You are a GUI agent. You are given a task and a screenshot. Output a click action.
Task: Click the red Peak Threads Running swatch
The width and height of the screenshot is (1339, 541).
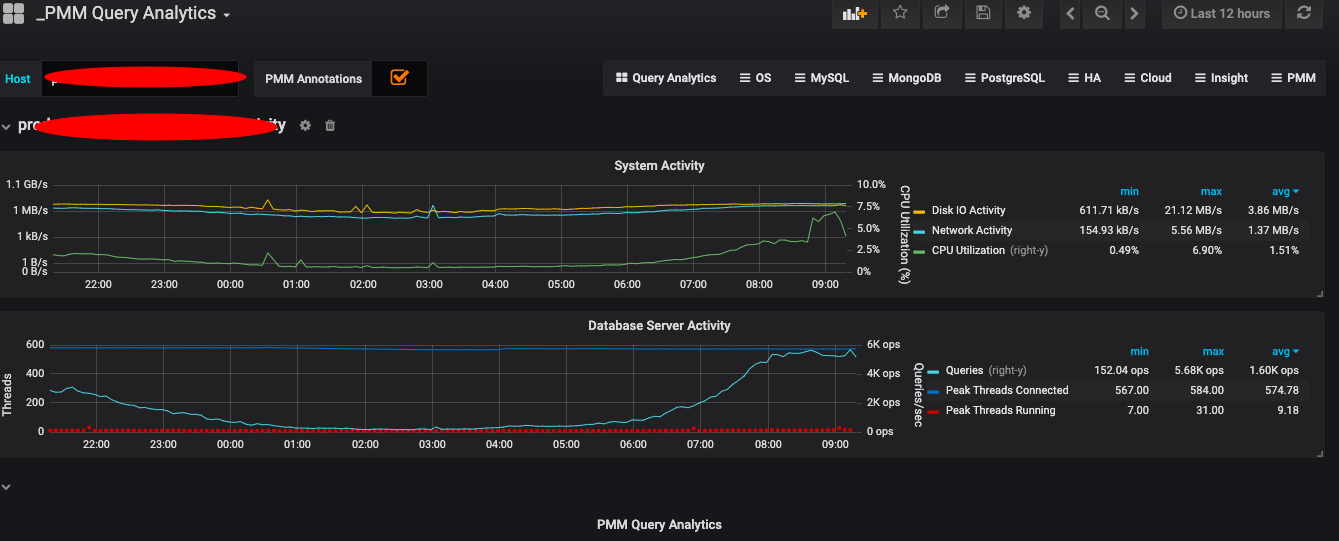click(933, 411)
